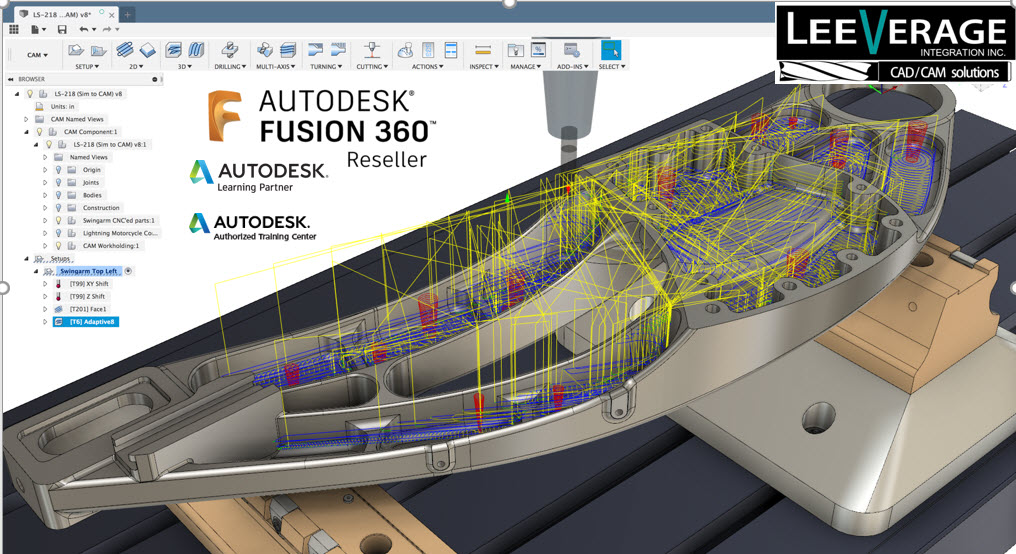Toggle visibility bulb of LS-218 root

pyautogui.click(x=30, y=93)
